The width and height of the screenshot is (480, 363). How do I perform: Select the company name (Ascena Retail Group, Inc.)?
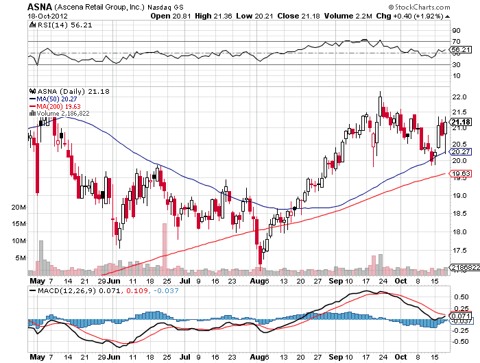[x=99, y=7]
